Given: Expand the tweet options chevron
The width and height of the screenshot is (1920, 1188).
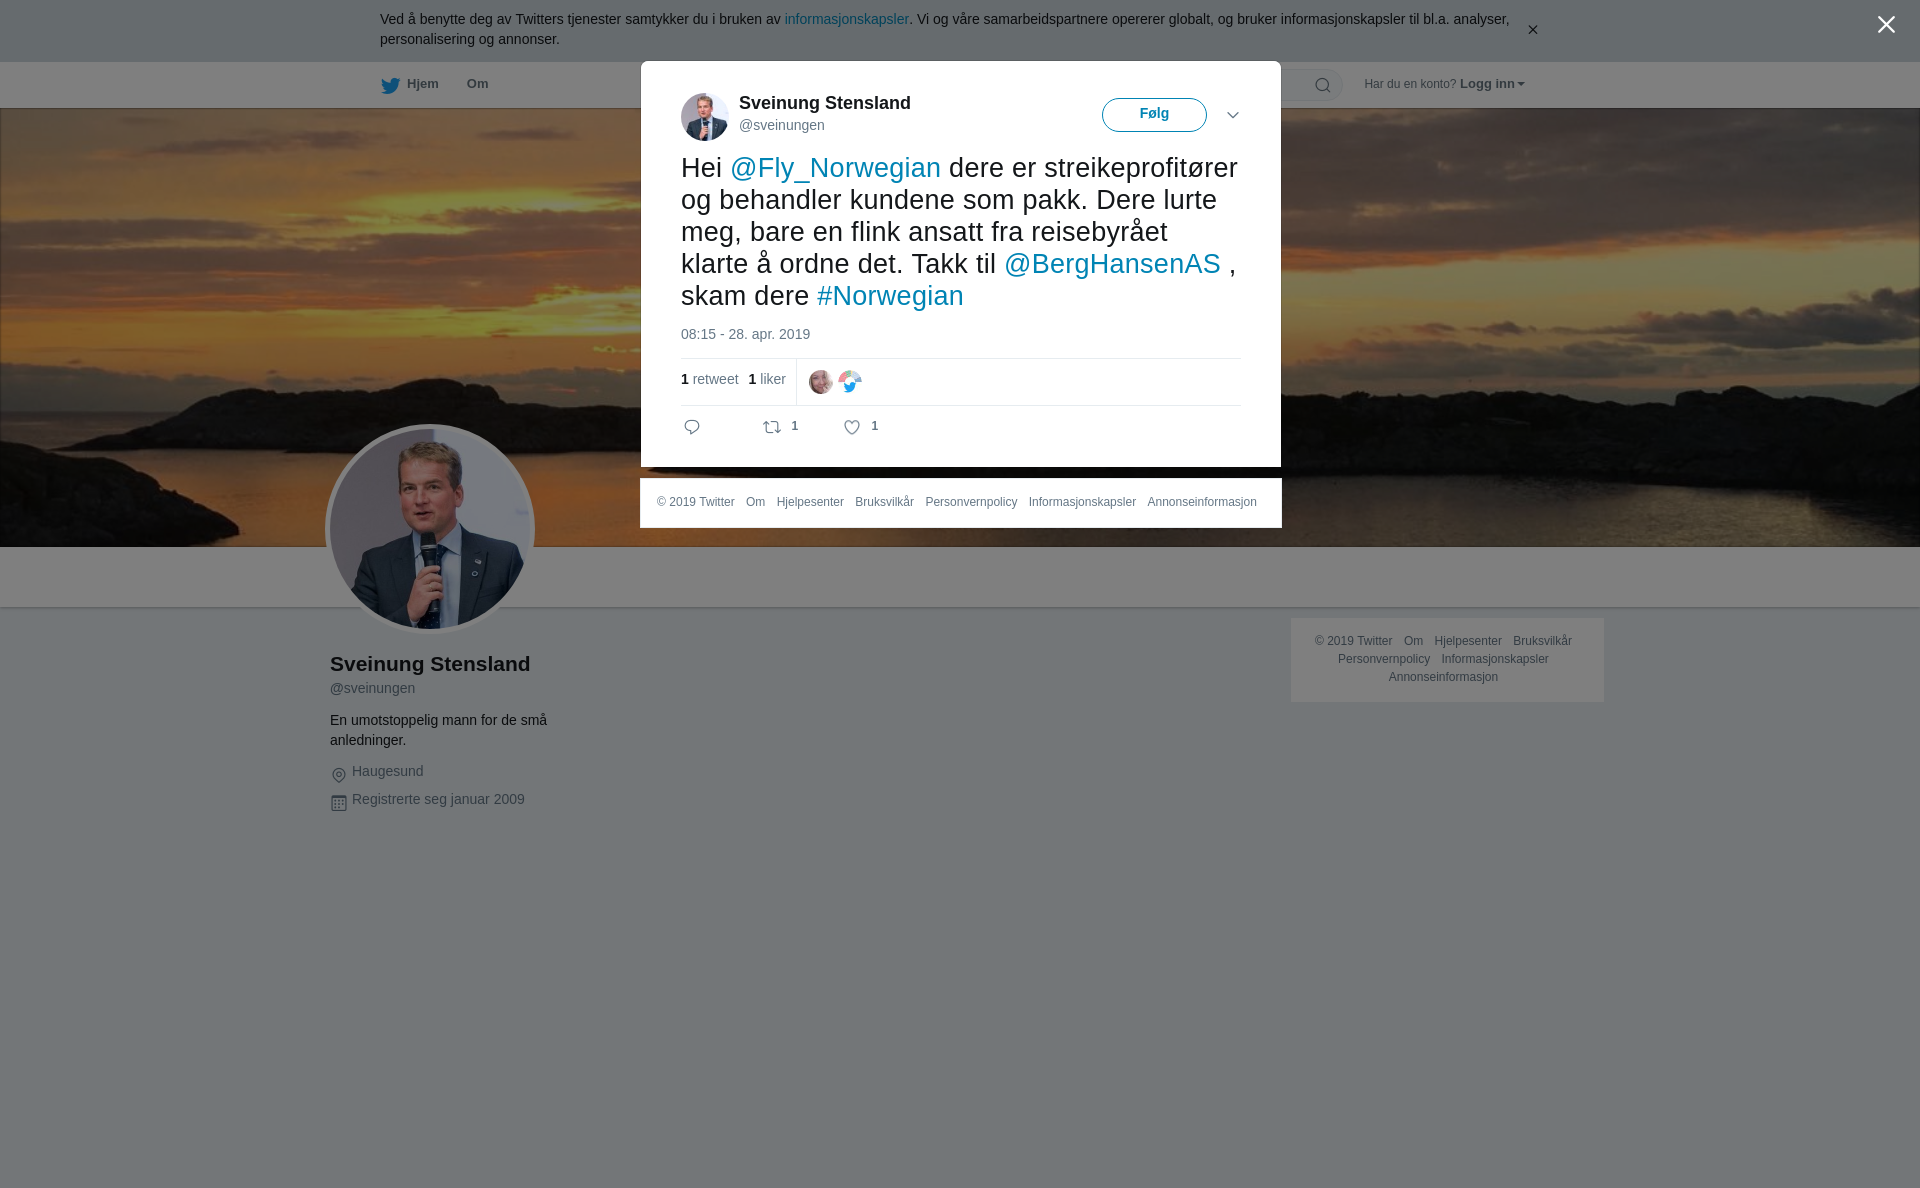Looking at the screenshot, I should coord(1233,115).
